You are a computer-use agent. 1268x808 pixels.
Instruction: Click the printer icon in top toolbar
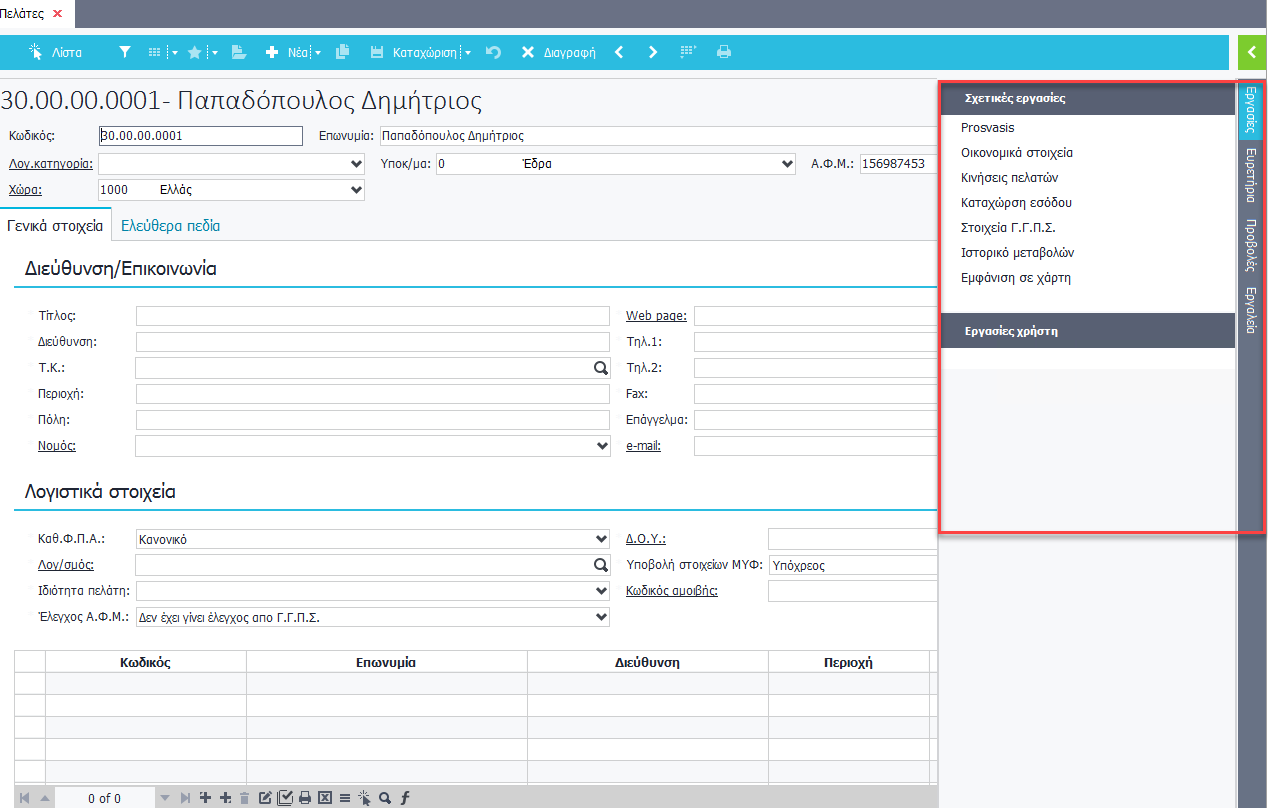pos(724,52)
